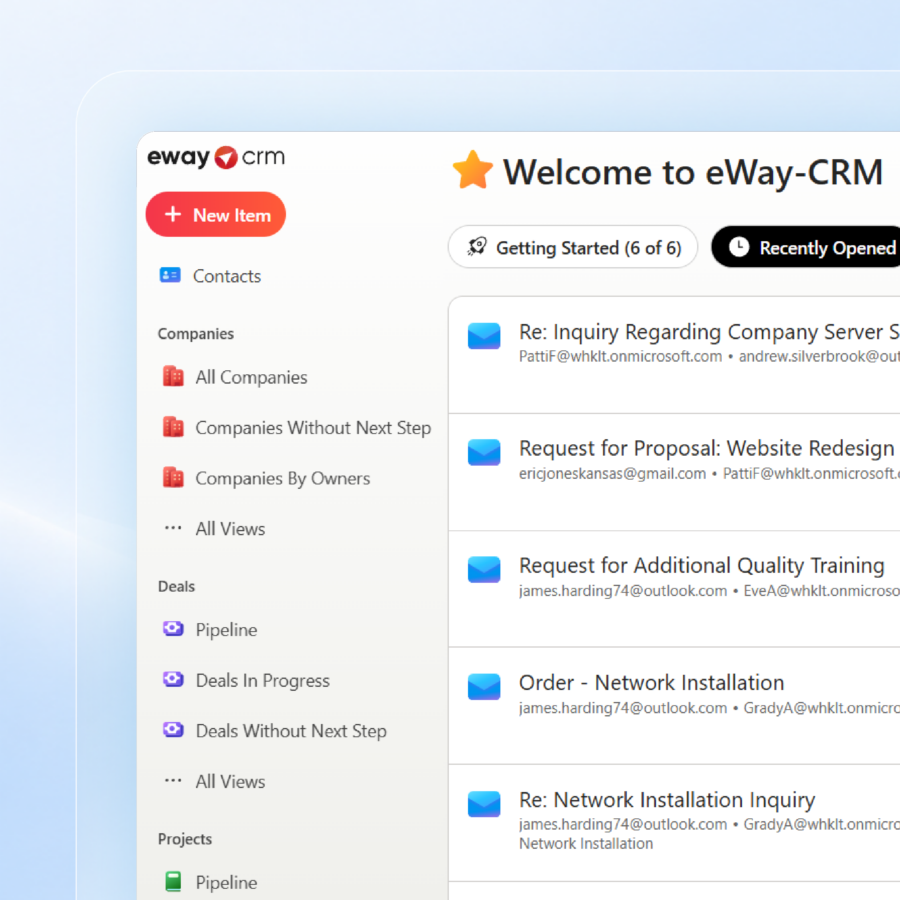Image resolution: width=900 pixels, height=900 pixels.
Task: Open Request for Additional Quality Training email
Action: tap(674, 589)
